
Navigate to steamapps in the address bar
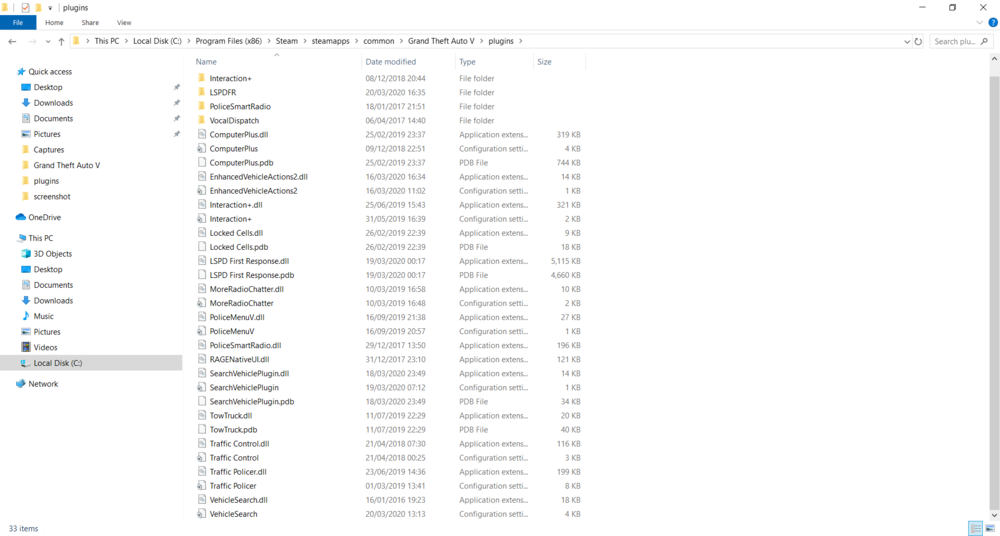(330, 41)
